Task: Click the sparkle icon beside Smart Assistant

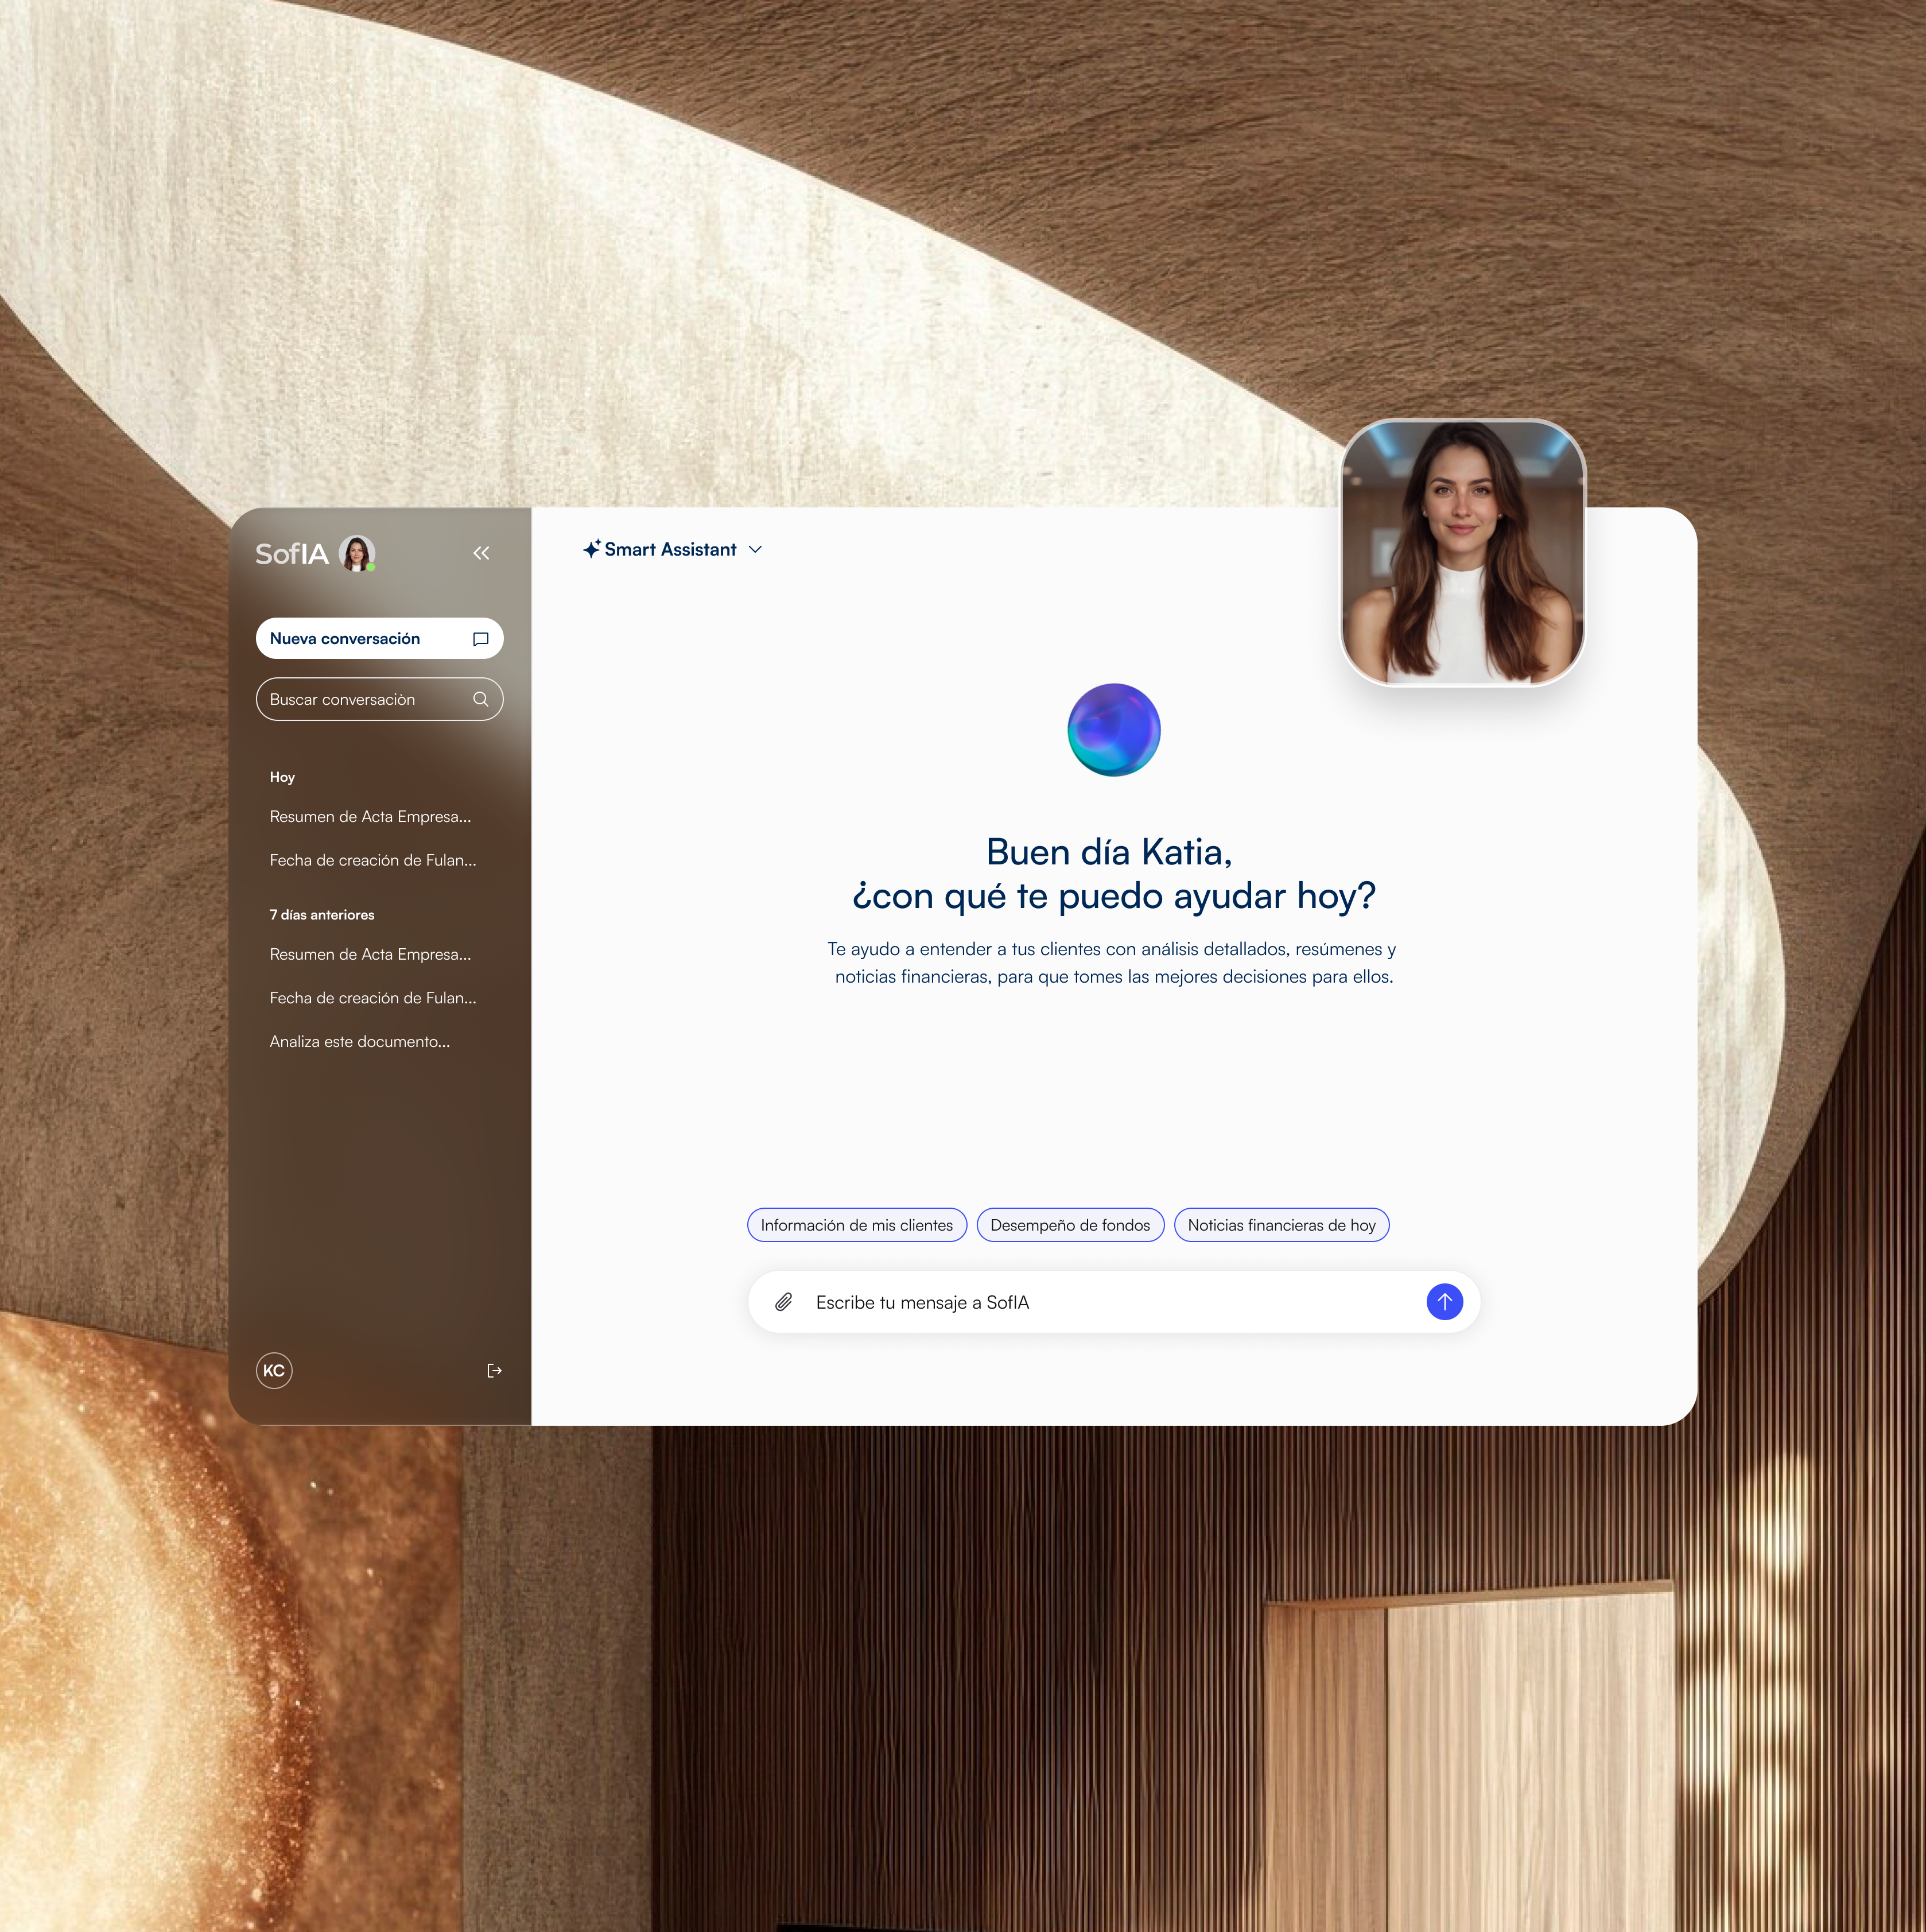Action: [x=592, y=549]
